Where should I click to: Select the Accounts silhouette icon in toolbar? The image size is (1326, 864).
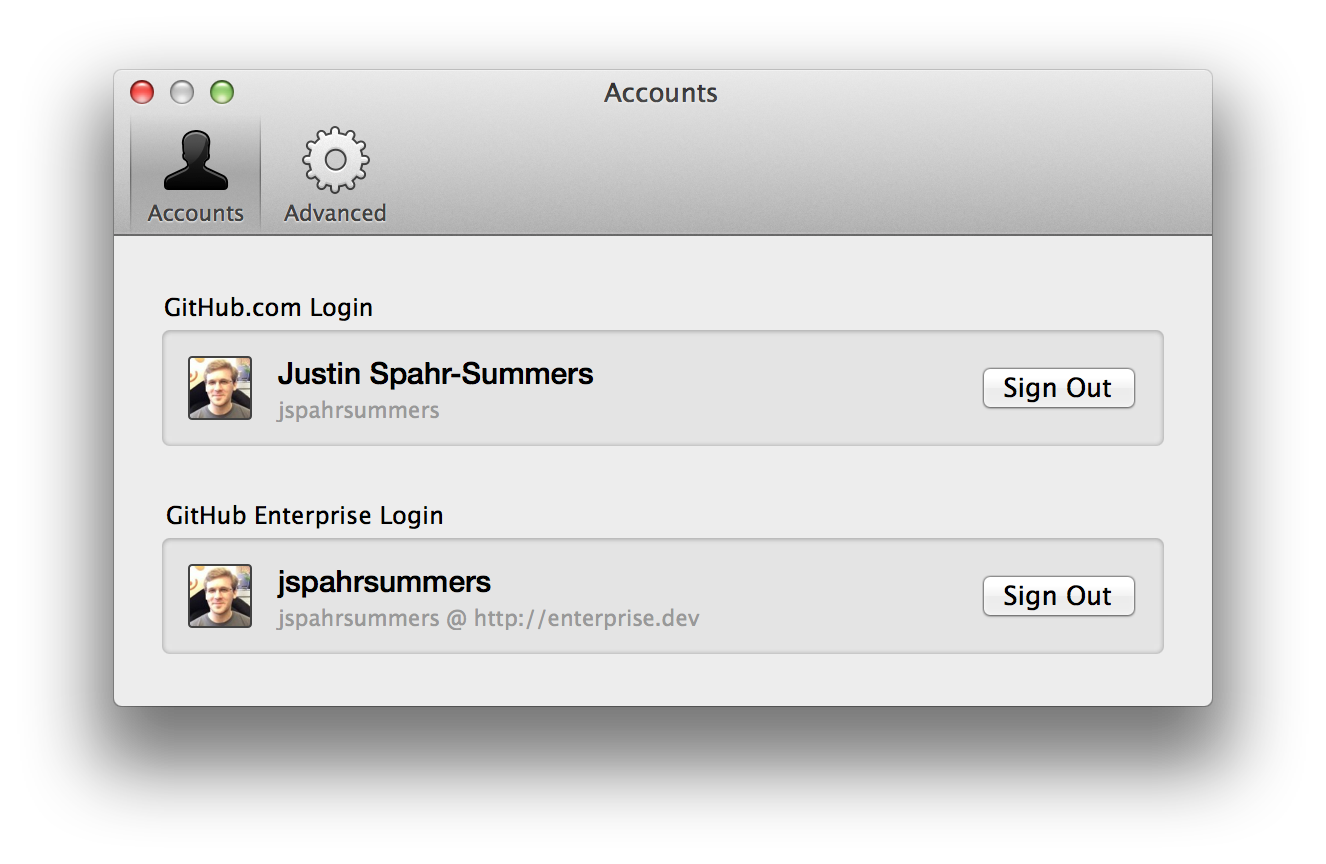coord(196,160)
